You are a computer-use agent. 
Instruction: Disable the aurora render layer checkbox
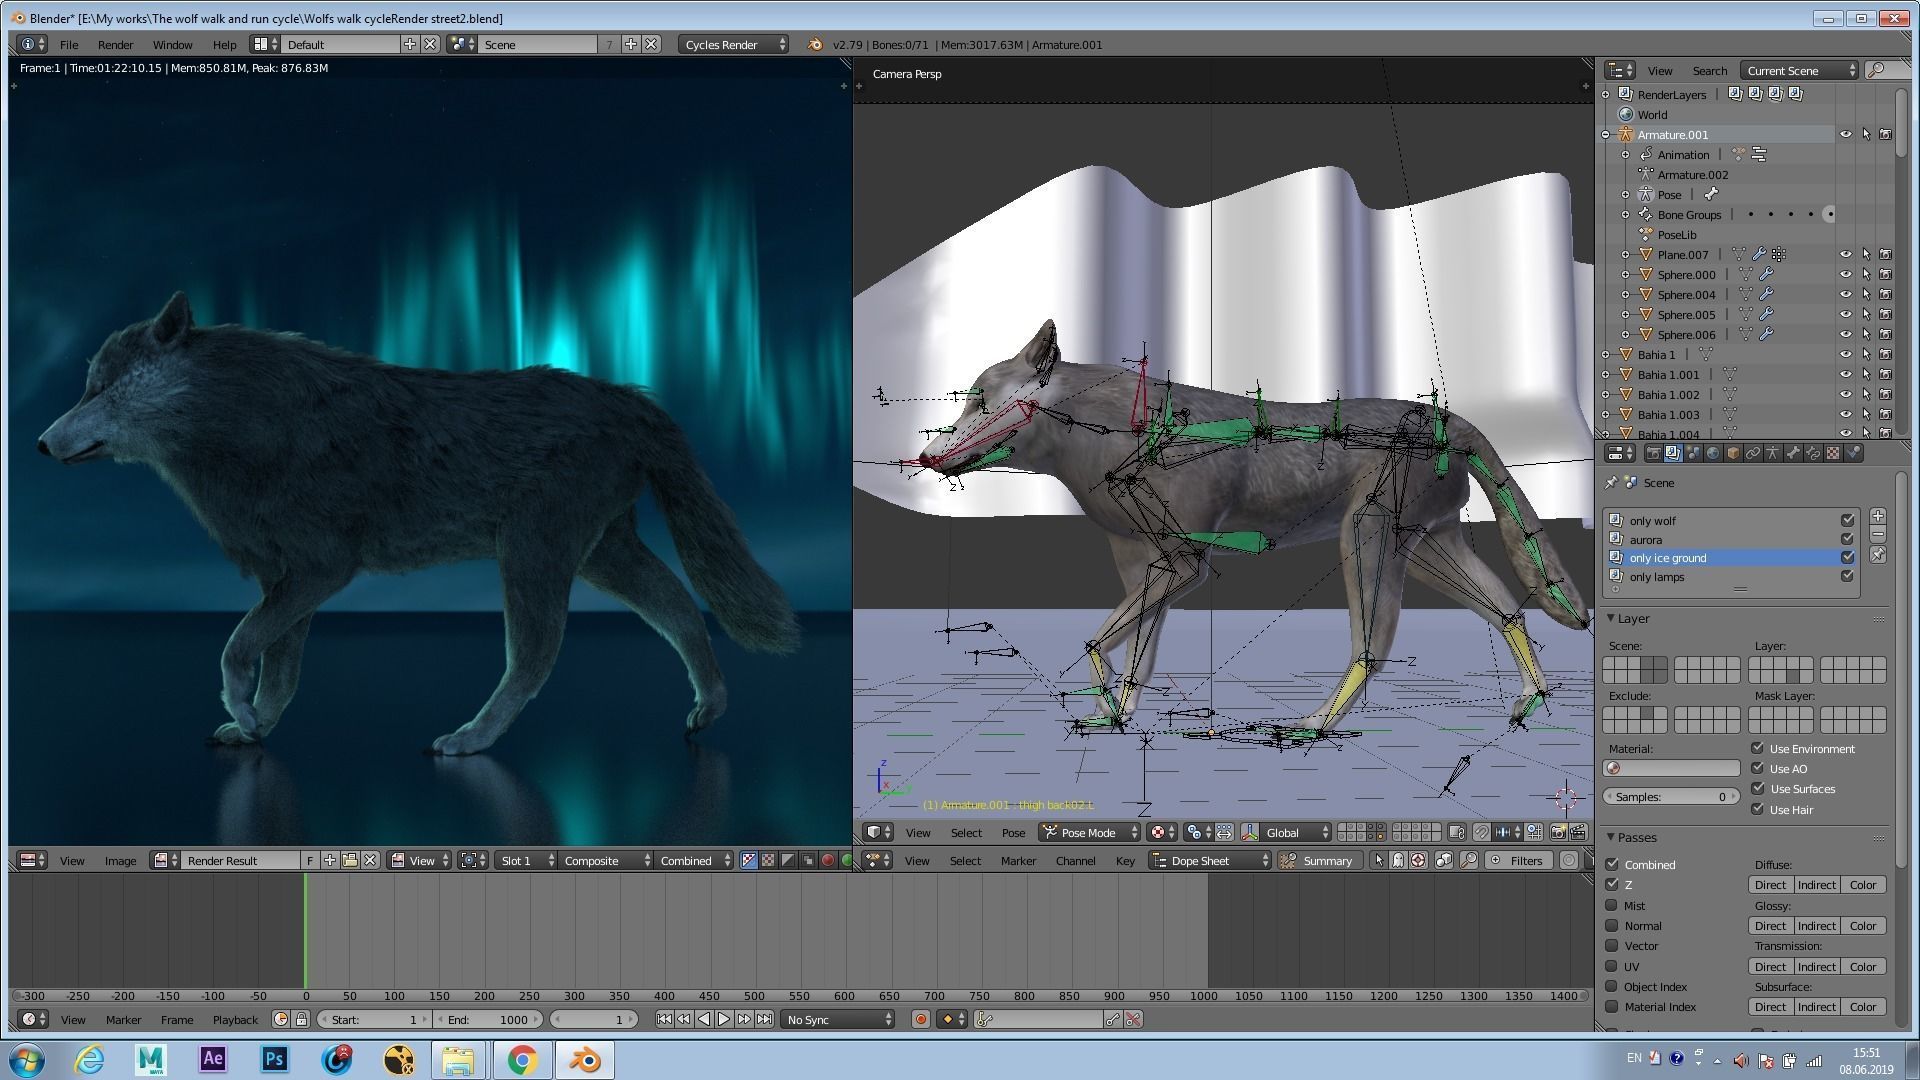coord(1847,539)
